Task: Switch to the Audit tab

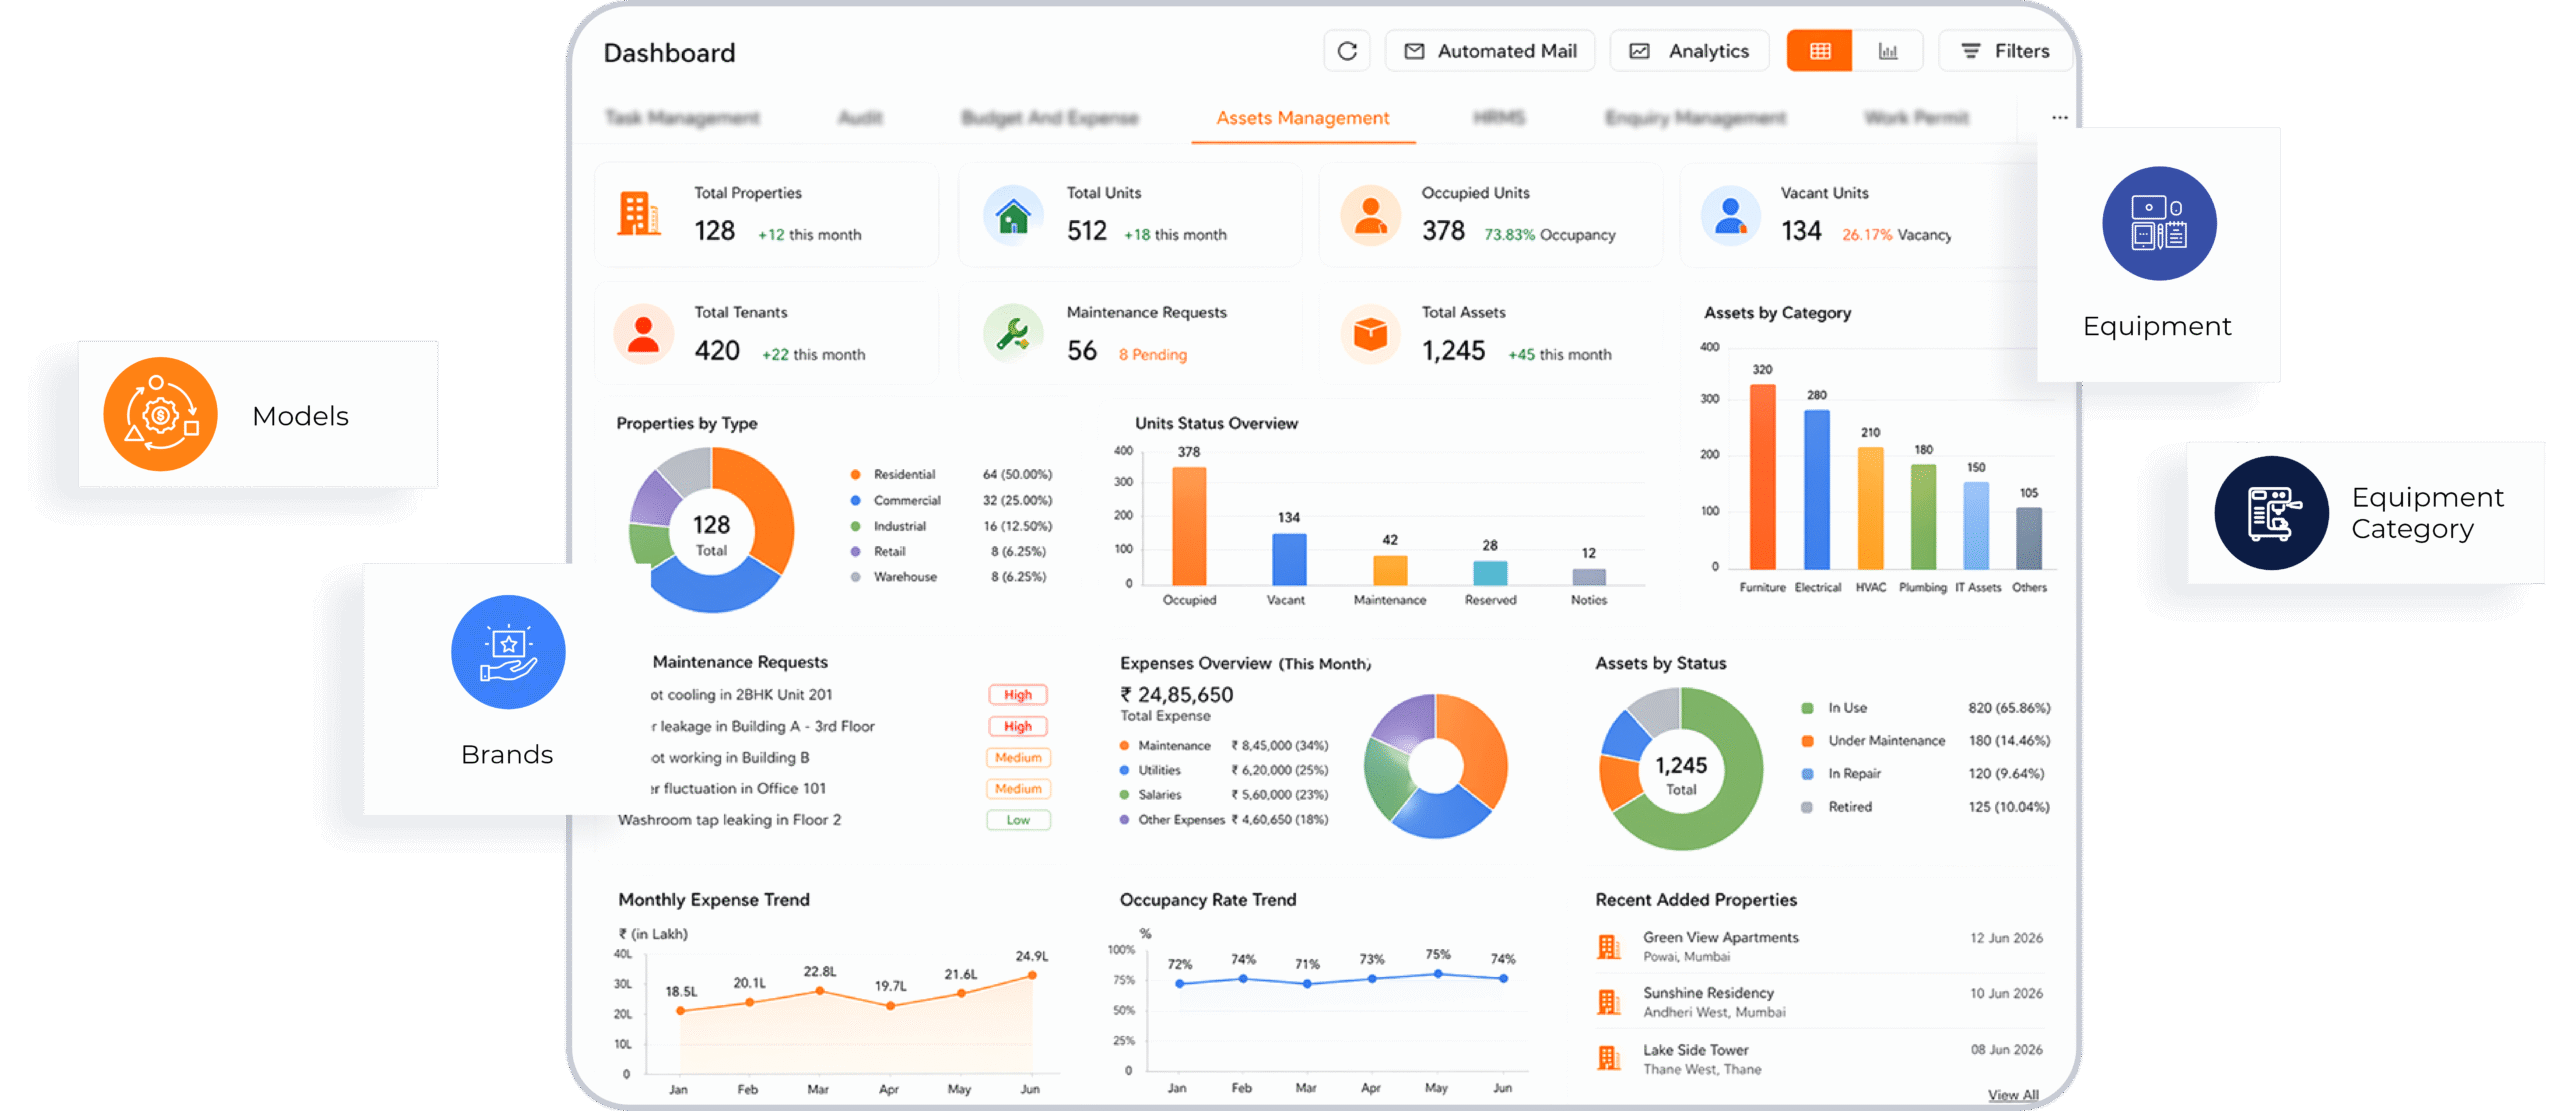Action: (x=860, y=118)
